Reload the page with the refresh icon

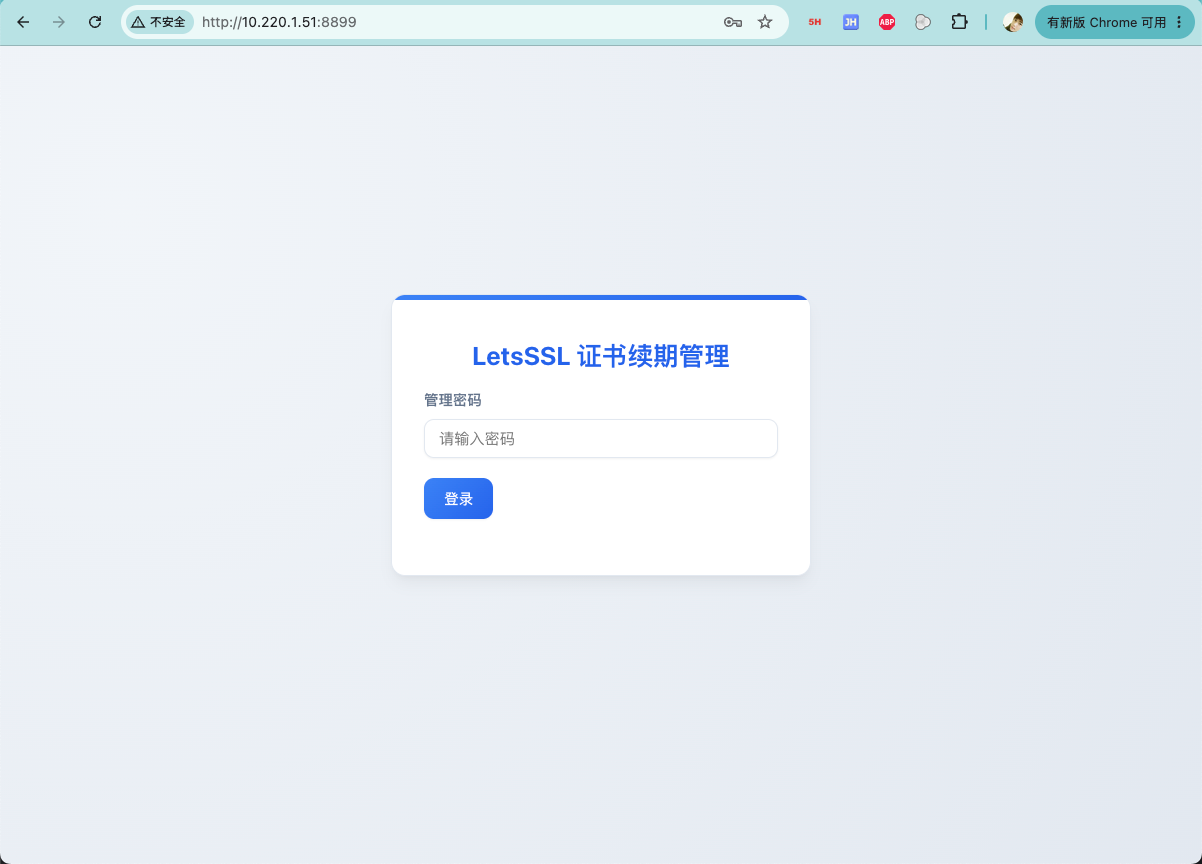(x=95, y=22)
